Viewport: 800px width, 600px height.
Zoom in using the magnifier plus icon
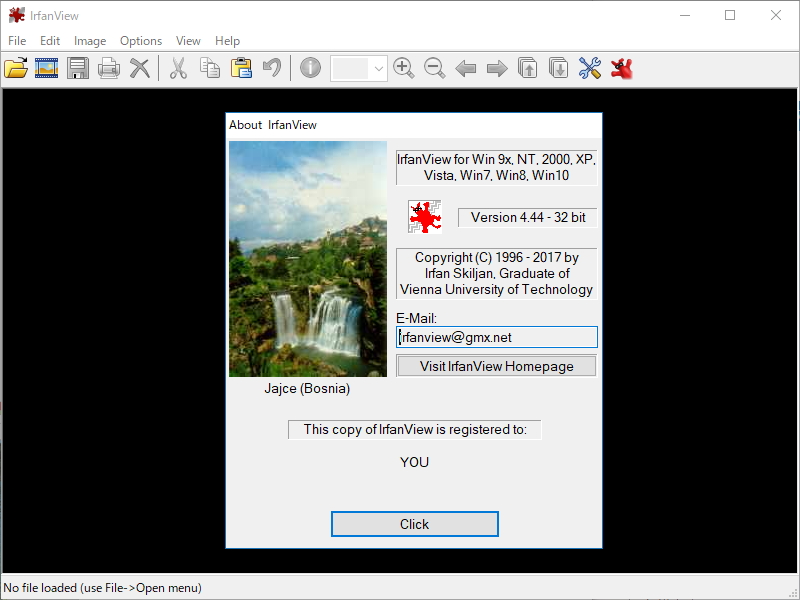pyautogui.click(x=404, y=68)
